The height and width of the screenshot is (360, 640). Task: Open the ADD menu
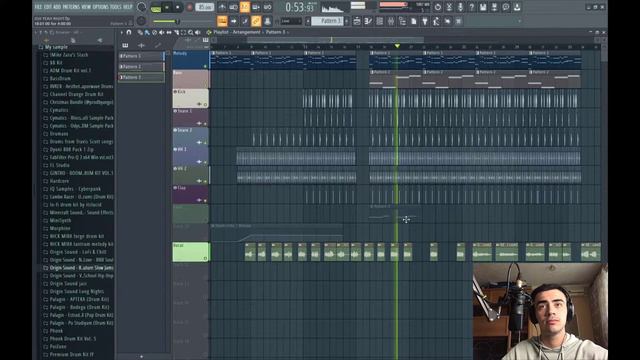pos(57,7)
